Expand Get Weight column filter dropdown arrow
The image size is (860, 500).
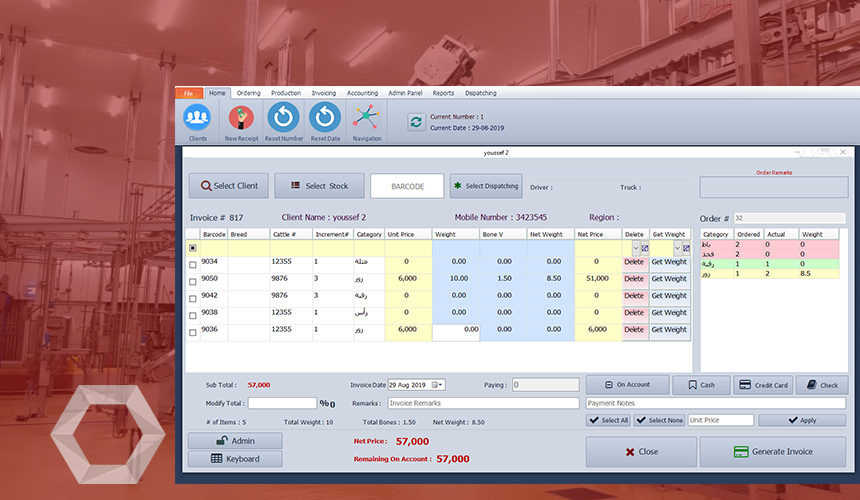[x=677, y=248]
